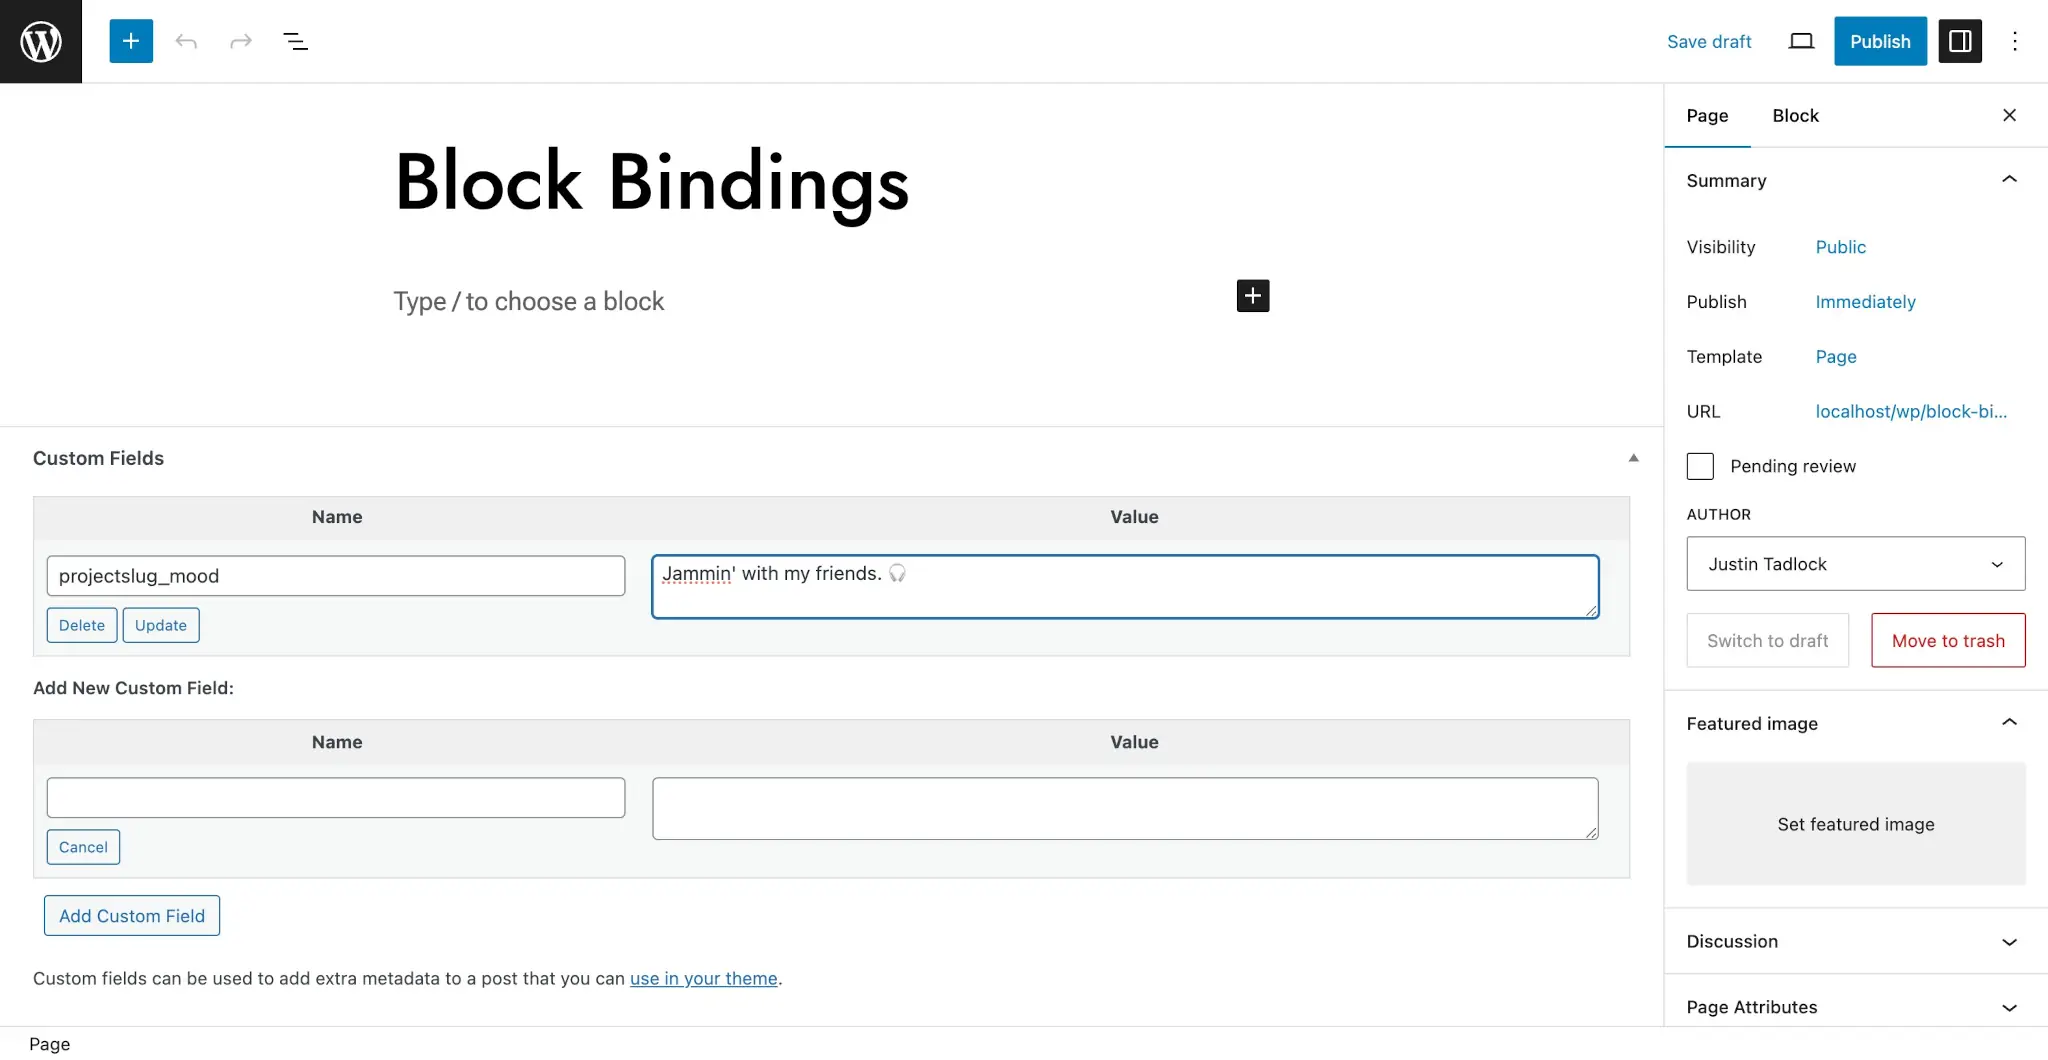Open the document overview list icon
This screenshot has height=1060, width=2048.
[295, 41]
